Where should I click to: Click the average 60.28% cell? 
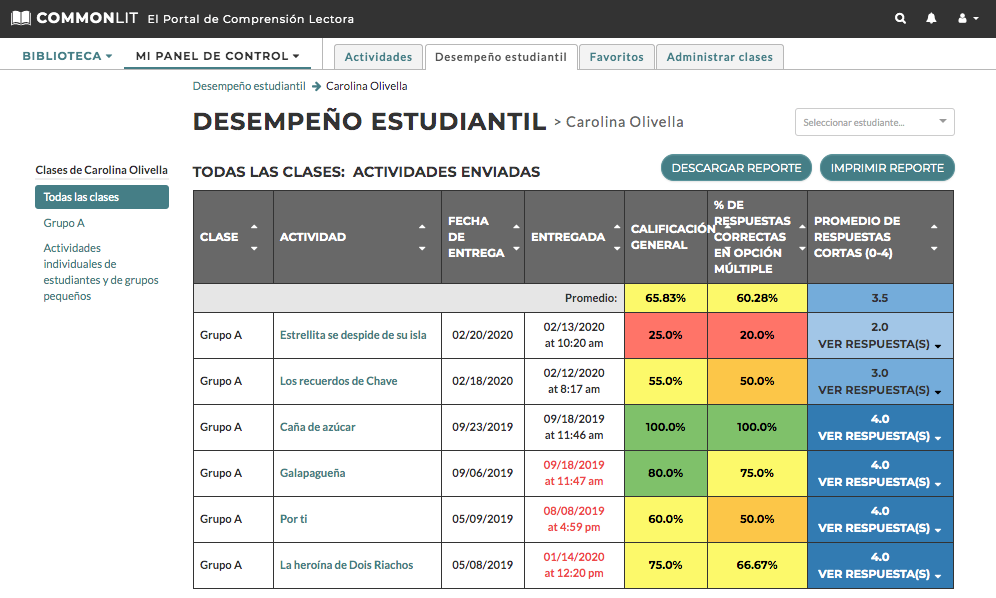pyautogui.click(x=757, y=298)
